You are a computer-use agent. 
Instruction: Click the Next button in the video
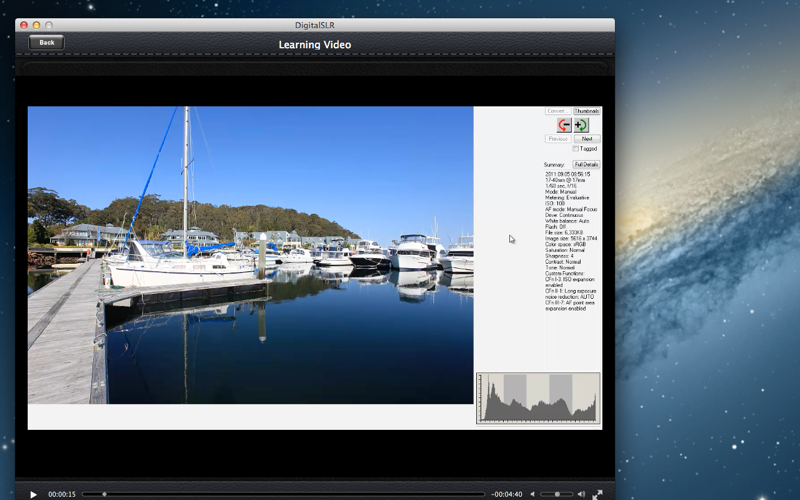tap(587, 139)
